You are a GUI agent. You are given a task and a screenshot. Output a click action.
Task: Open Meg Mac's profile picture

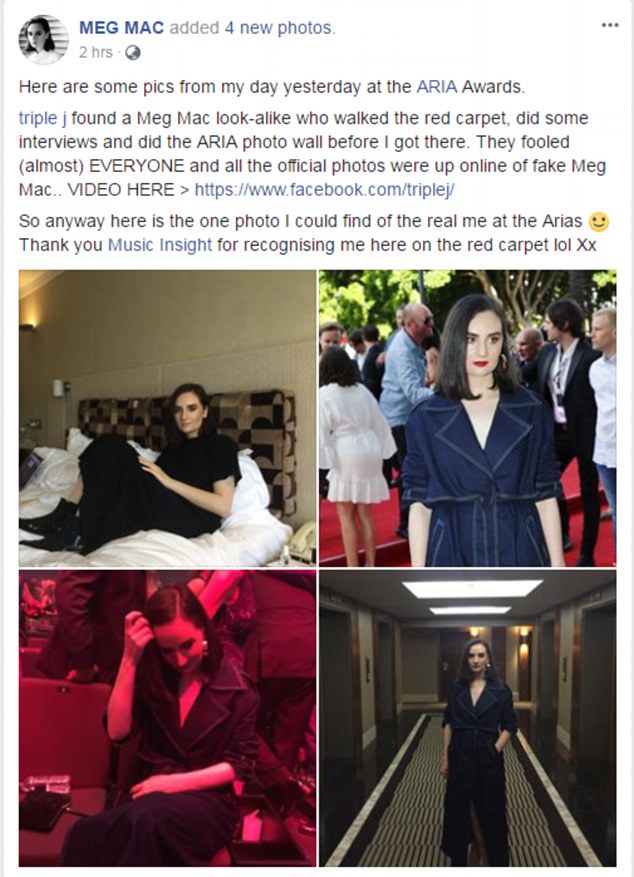pyautogui.click(x=44, y=40)
